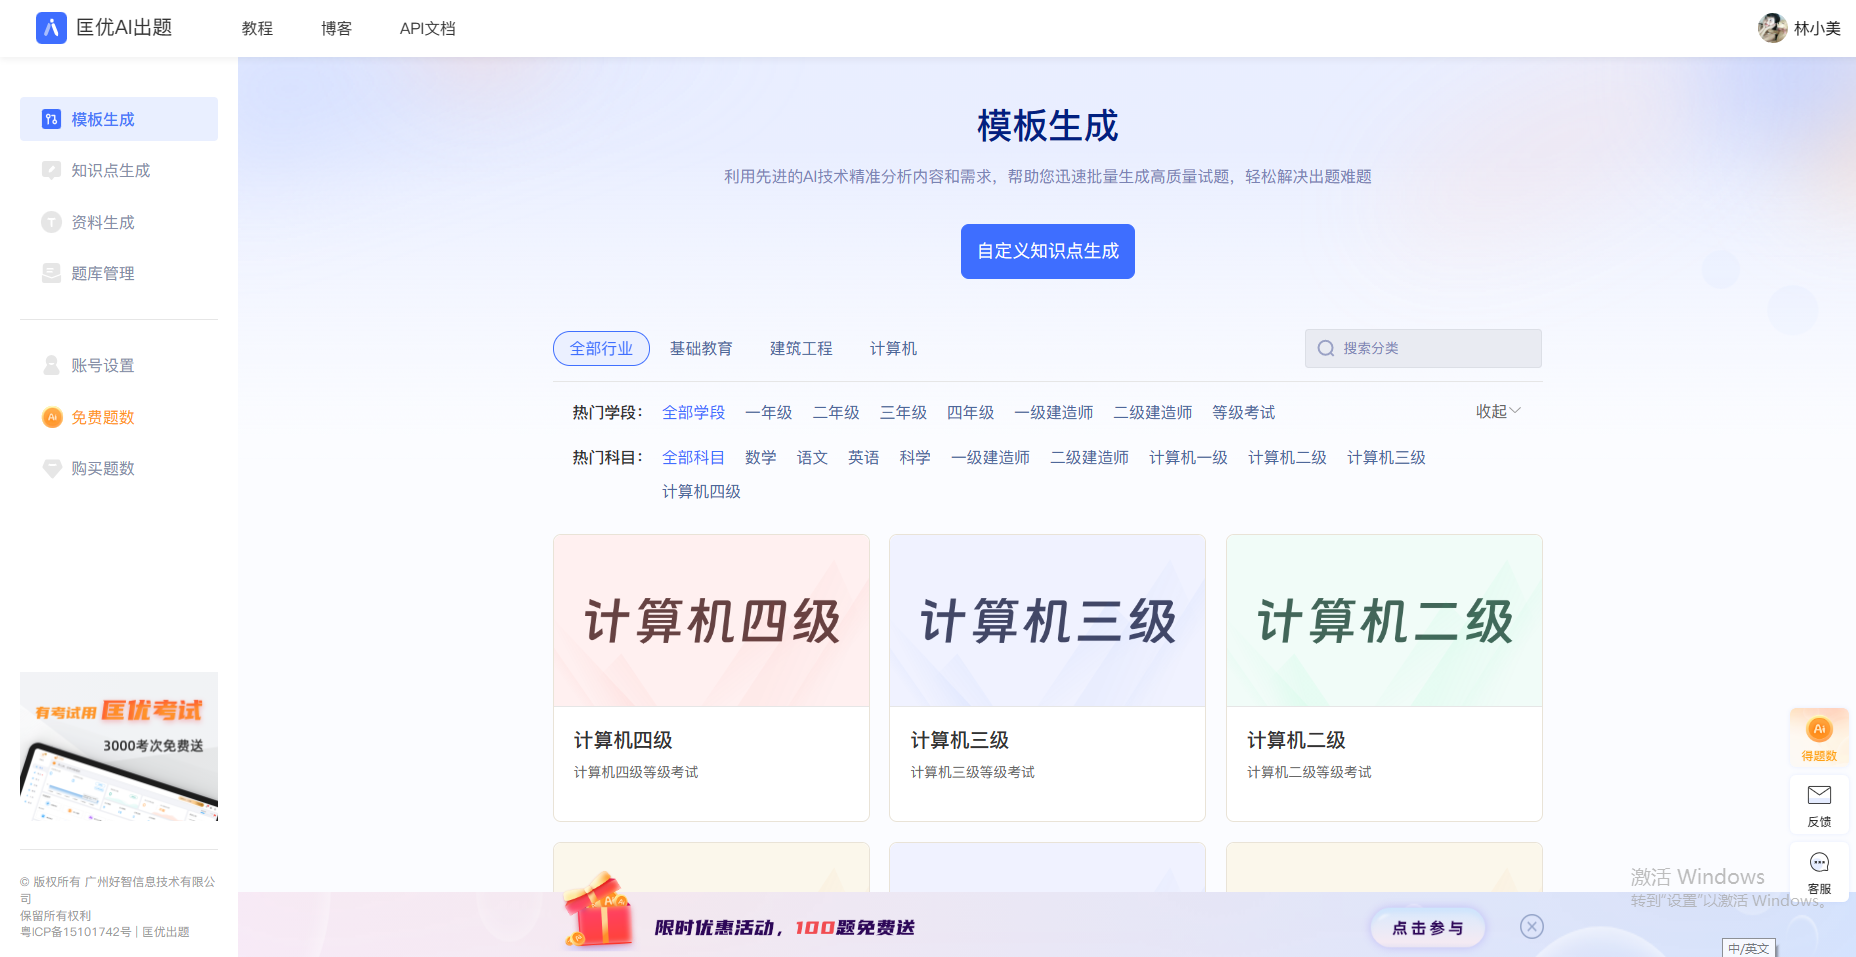
Task: Filter subject by 科学
Action: click(915, 457)
